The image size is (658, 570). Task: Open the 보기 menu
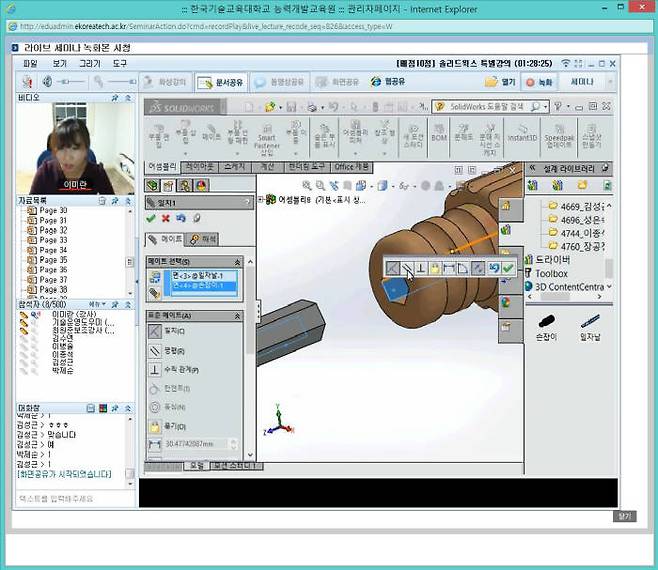[x=60, y=64]
